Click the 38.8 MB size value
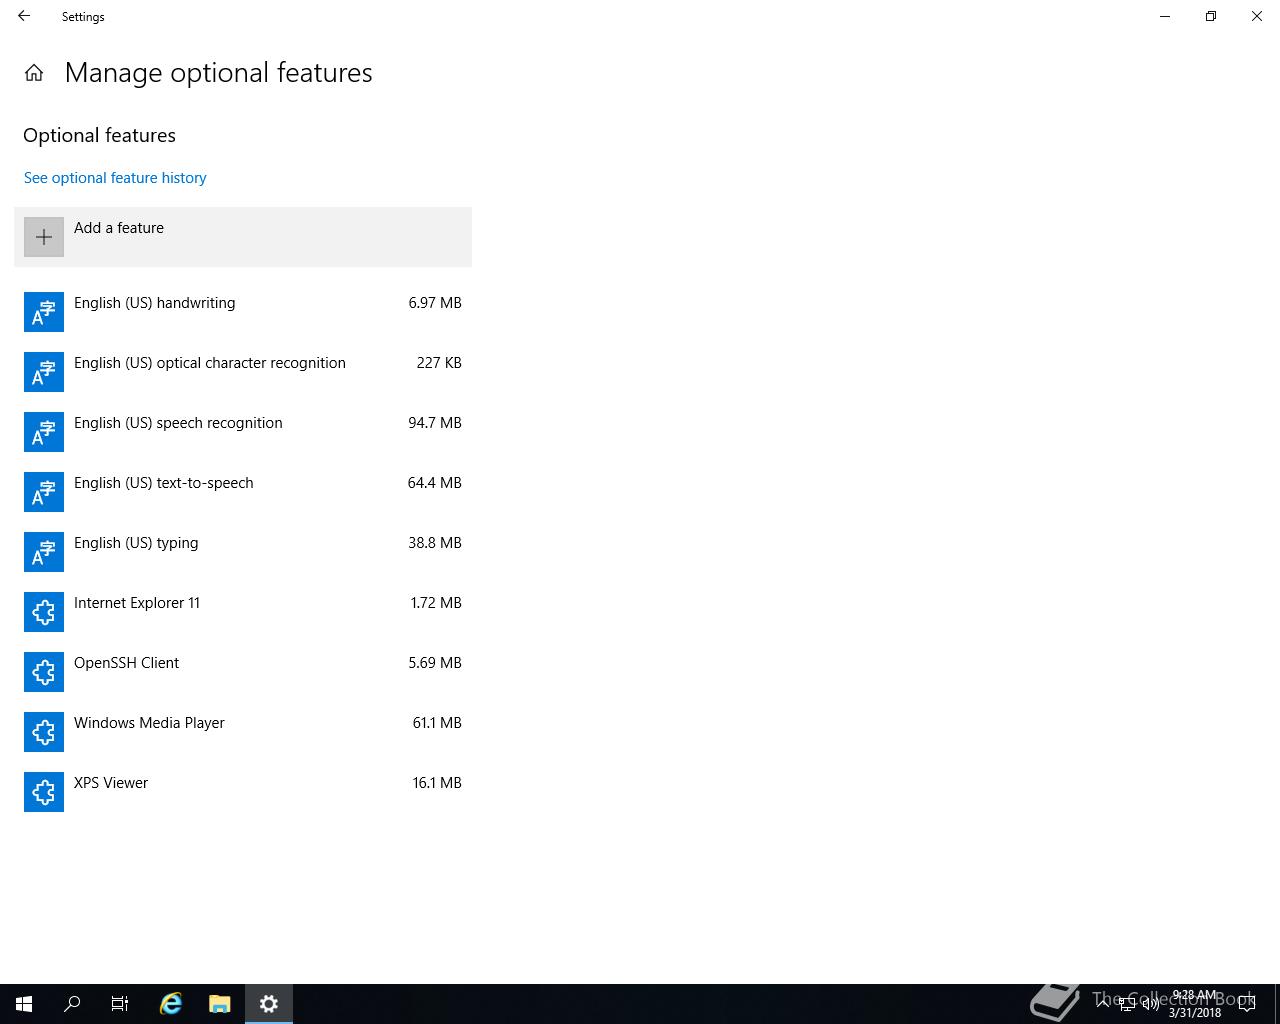 click(x=435, y=543)
